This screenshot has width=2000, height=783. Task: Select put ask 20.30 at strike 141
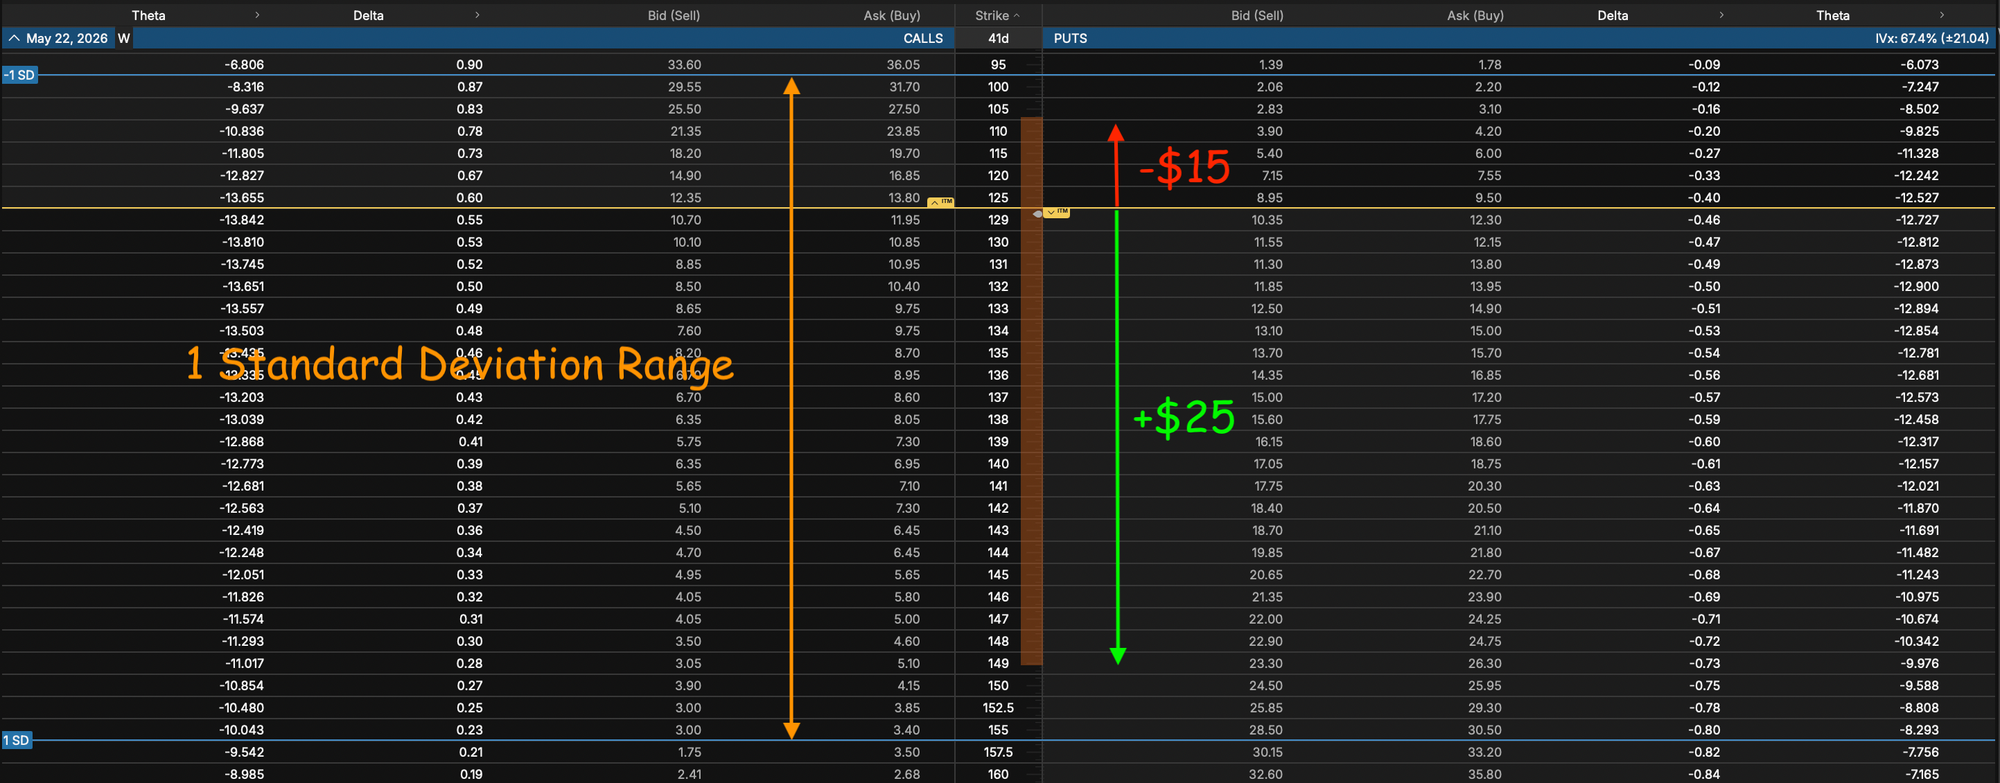pos(1485,486)
